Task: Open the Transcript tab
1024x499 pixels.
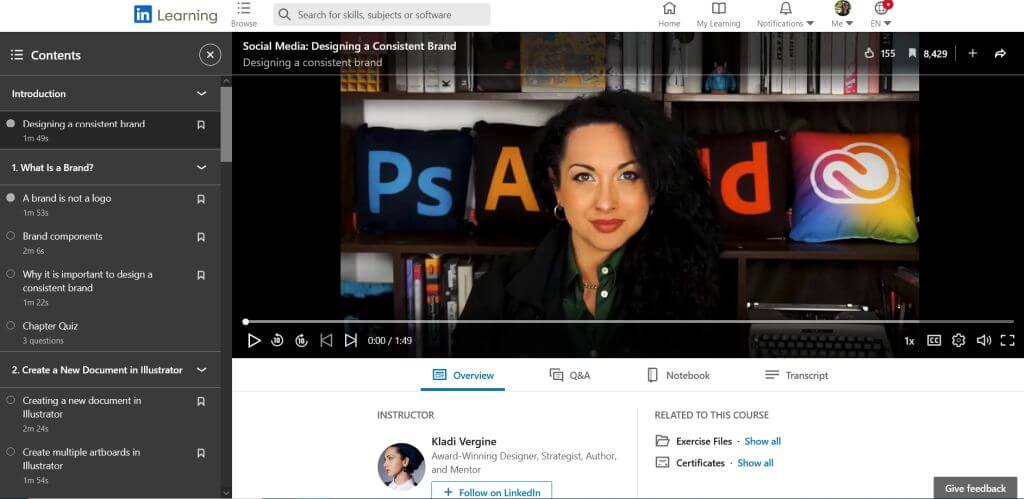Action: click(x=796, y=375)
